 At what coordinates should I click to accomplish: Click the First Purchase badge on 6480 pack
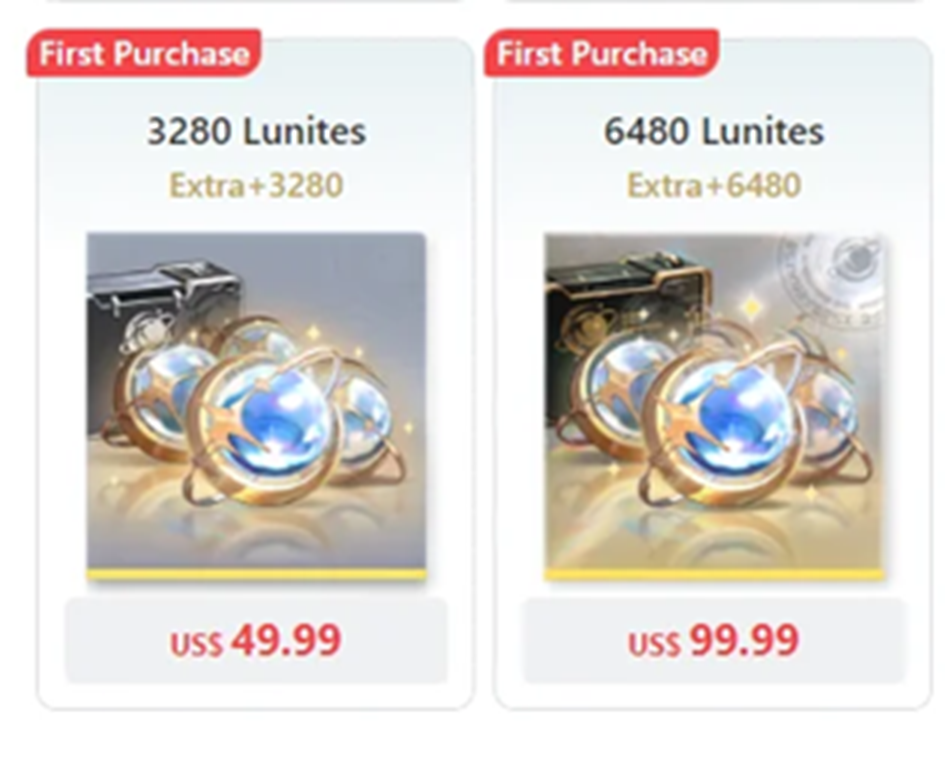(x=601, y=53)
